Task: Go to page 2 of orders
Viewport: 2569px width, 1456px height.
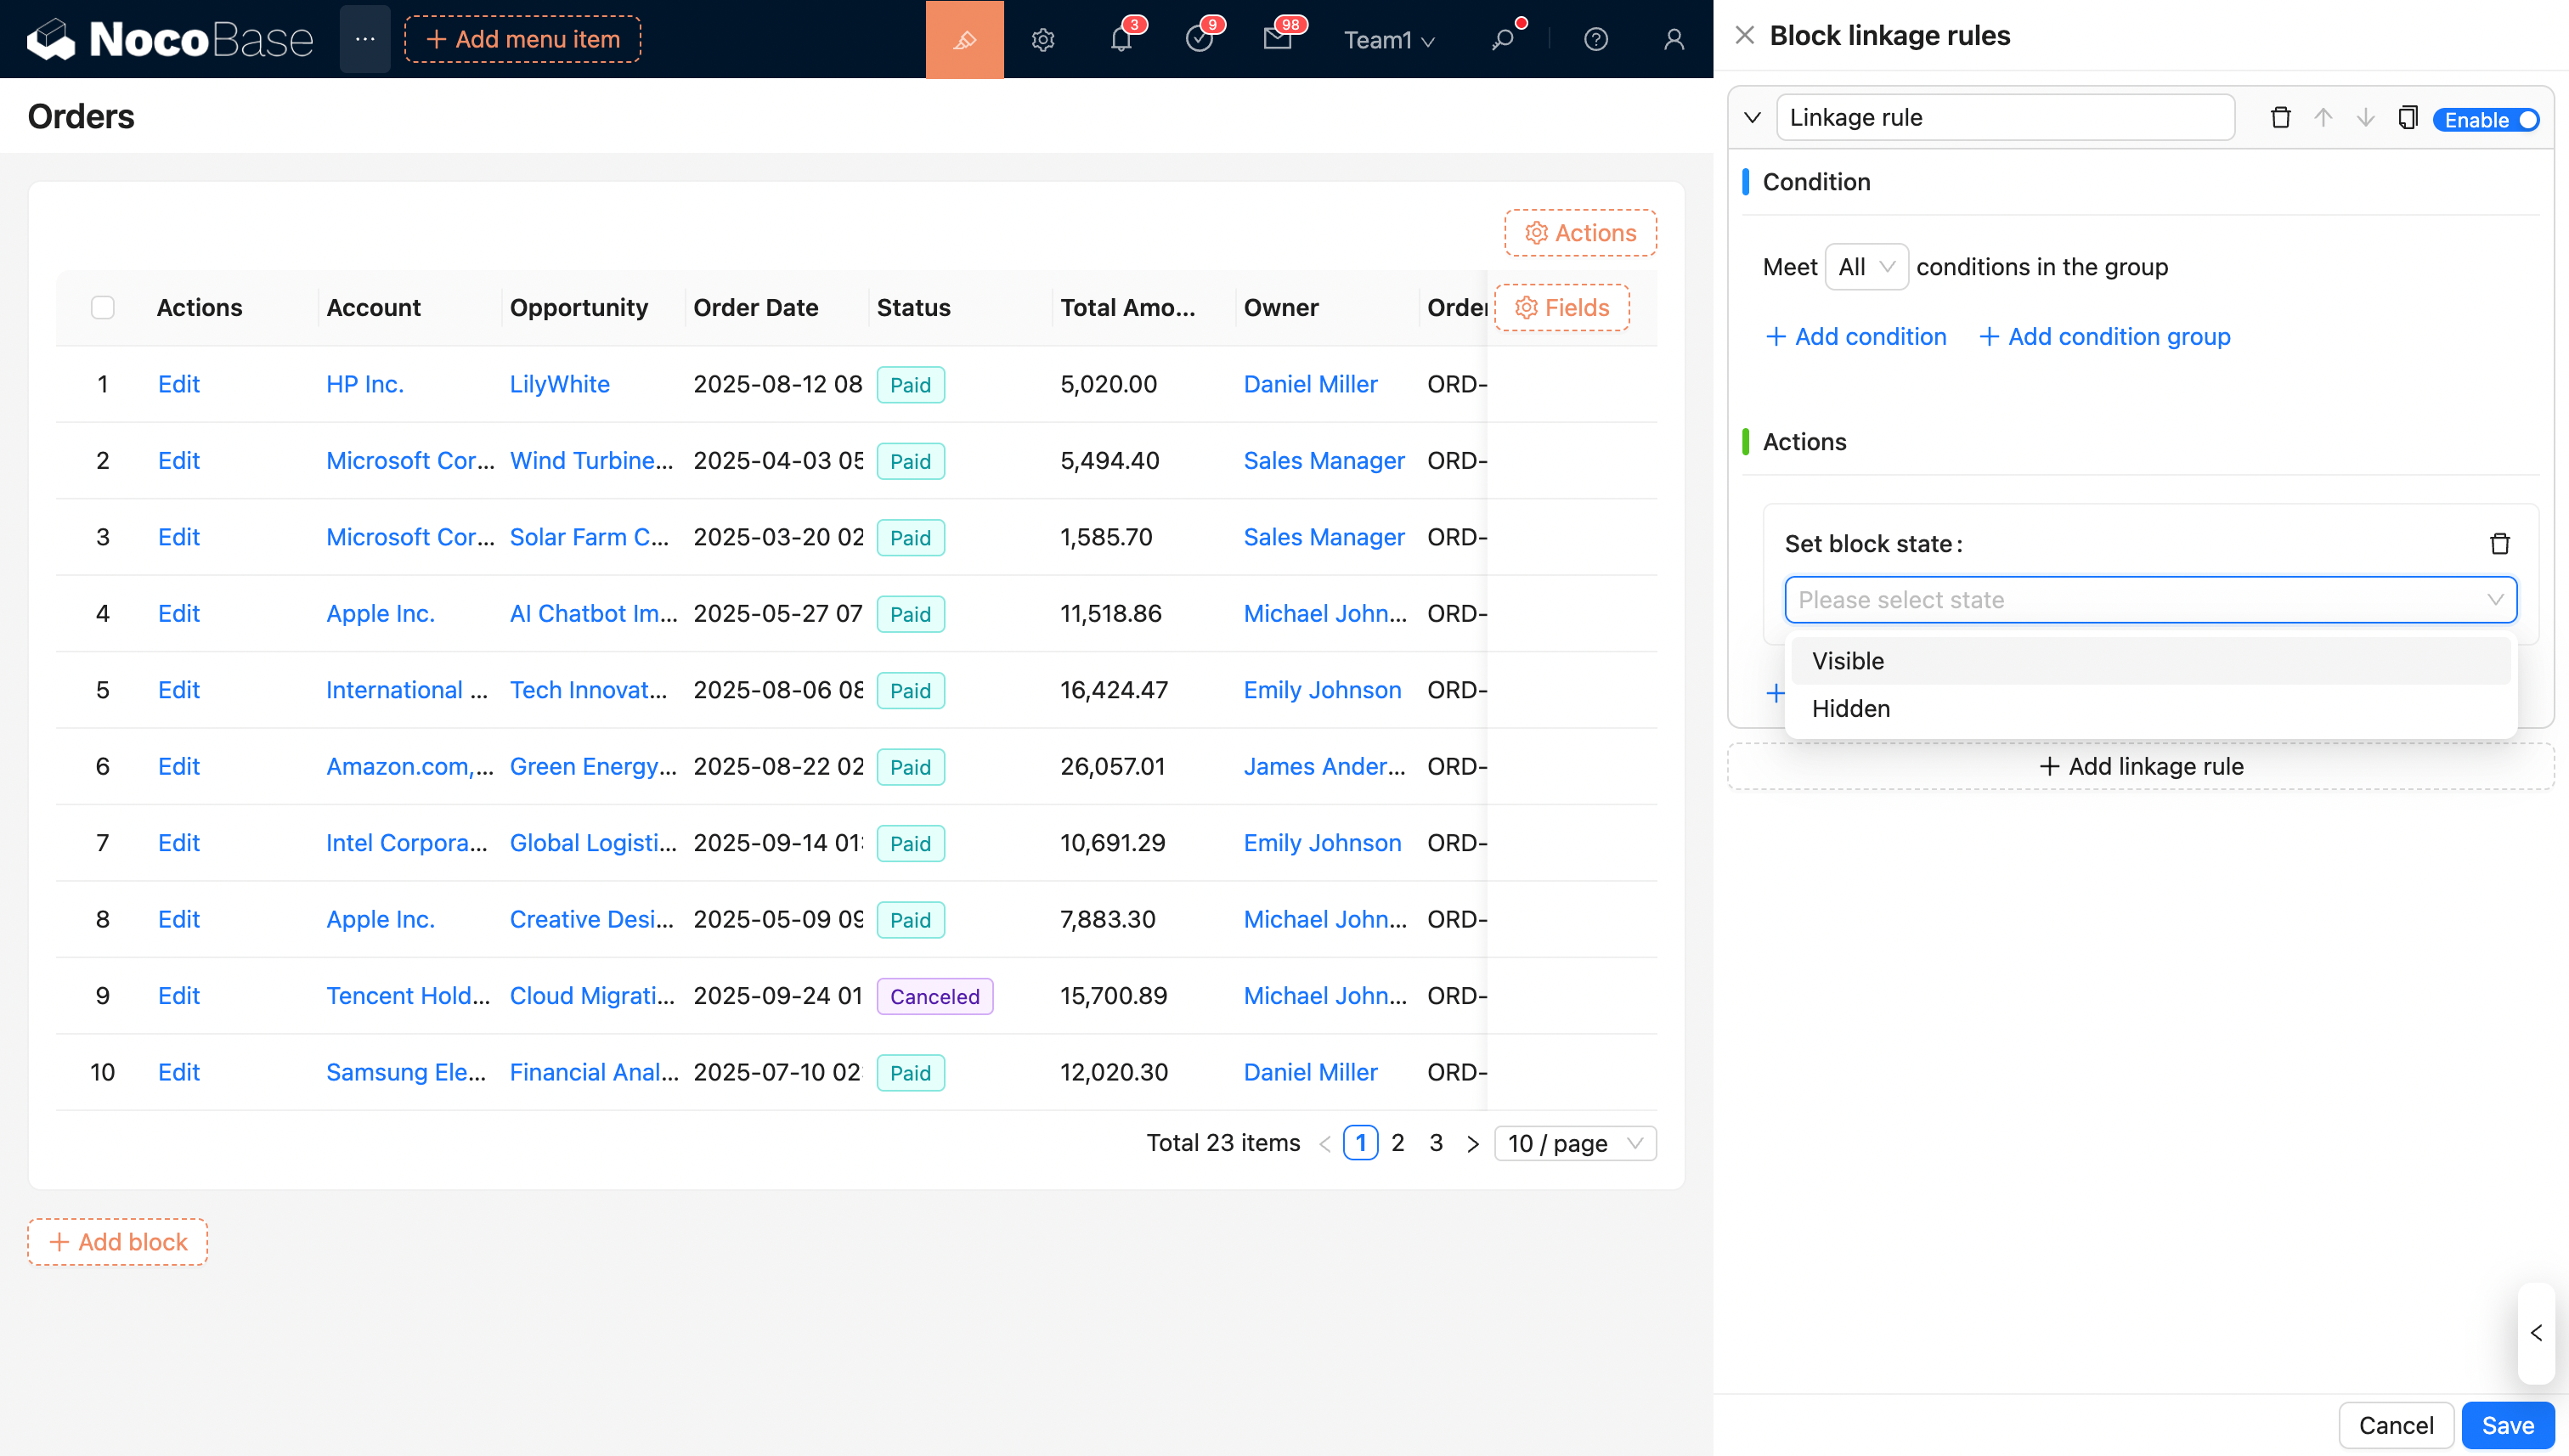Action: [x=1397, y=1143]
